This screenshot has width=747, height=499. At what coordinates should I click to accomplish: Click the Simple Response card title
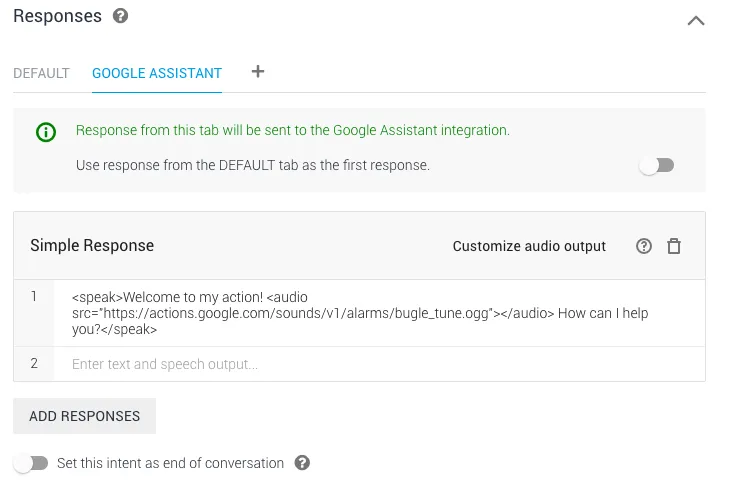click(92, 246)
